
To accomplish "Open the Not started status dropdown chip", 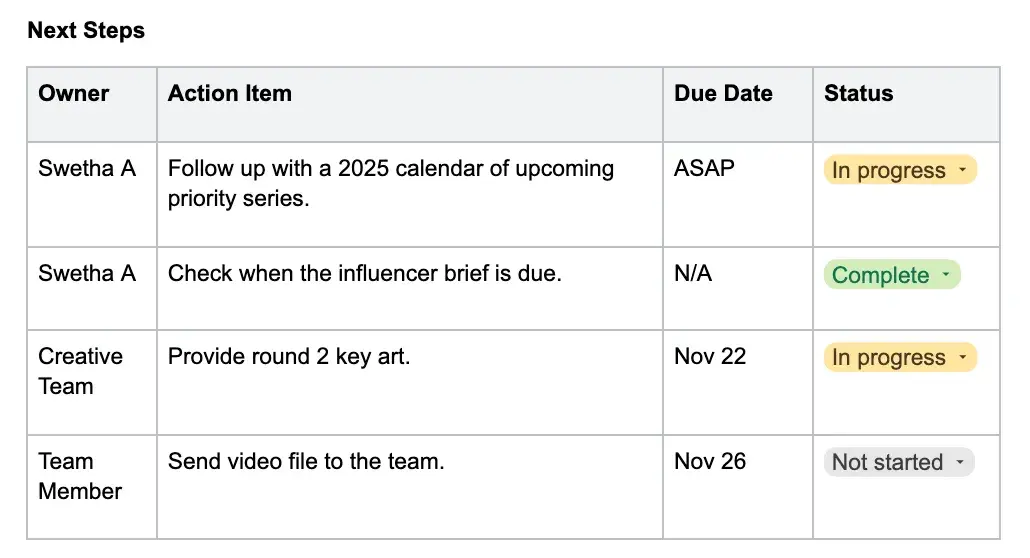I will click(897, 463).
